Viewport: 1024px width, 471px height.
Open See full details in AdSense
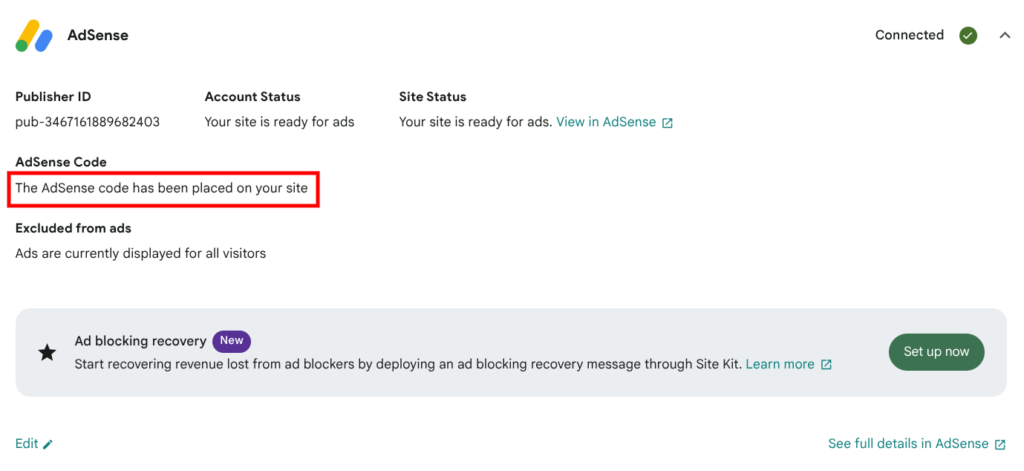point(909,444)
